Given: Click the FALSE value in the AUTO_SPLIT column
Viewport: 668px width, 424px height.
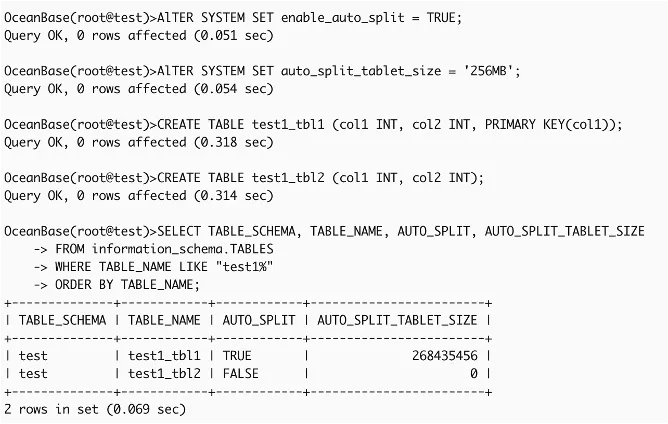Looking at the screenshot, I should click(x=242, y=374).
